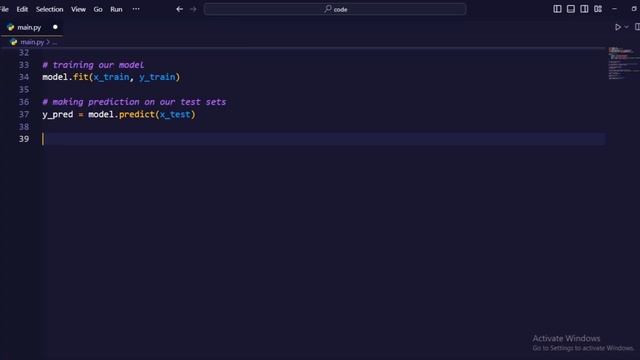Minimize the VS Code window

pos(614,9)
